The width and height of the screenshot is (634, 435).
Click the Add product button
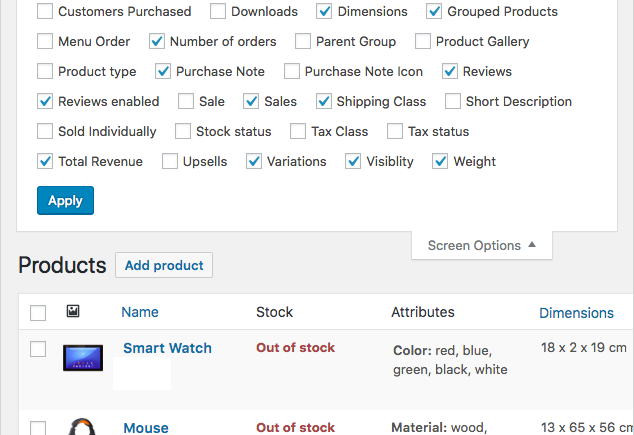164,265
